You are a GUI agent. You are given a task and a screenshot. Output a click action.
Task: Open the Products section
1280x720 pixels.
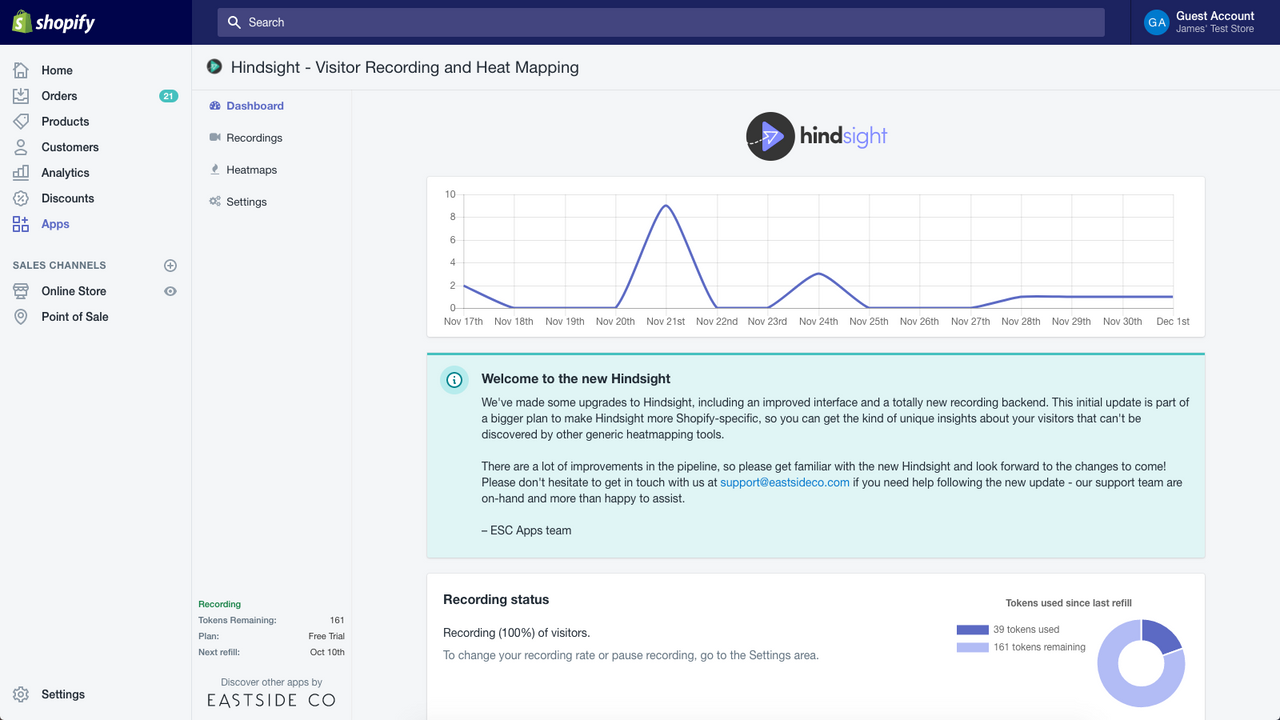(65, 121)
